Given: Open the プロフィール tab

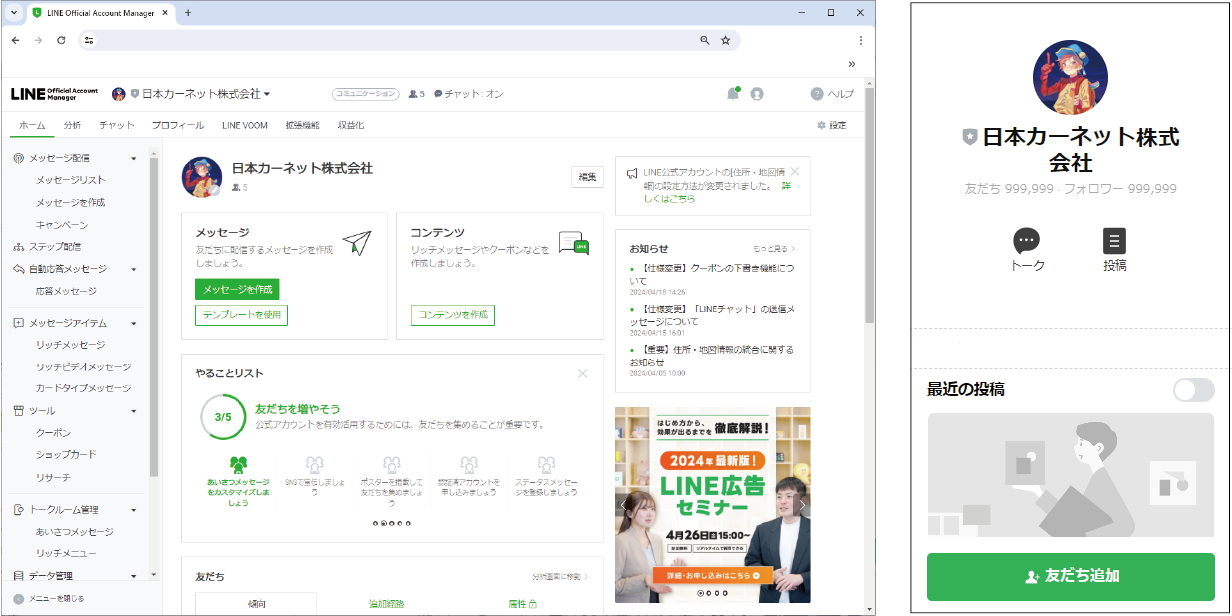Looking at the screenshot, I should [x=178, y=125].
